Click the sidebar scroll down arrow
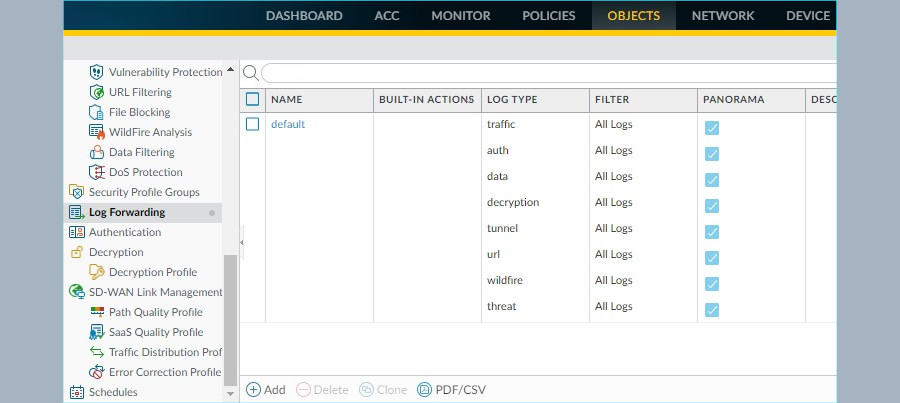 tap(230, 394)
